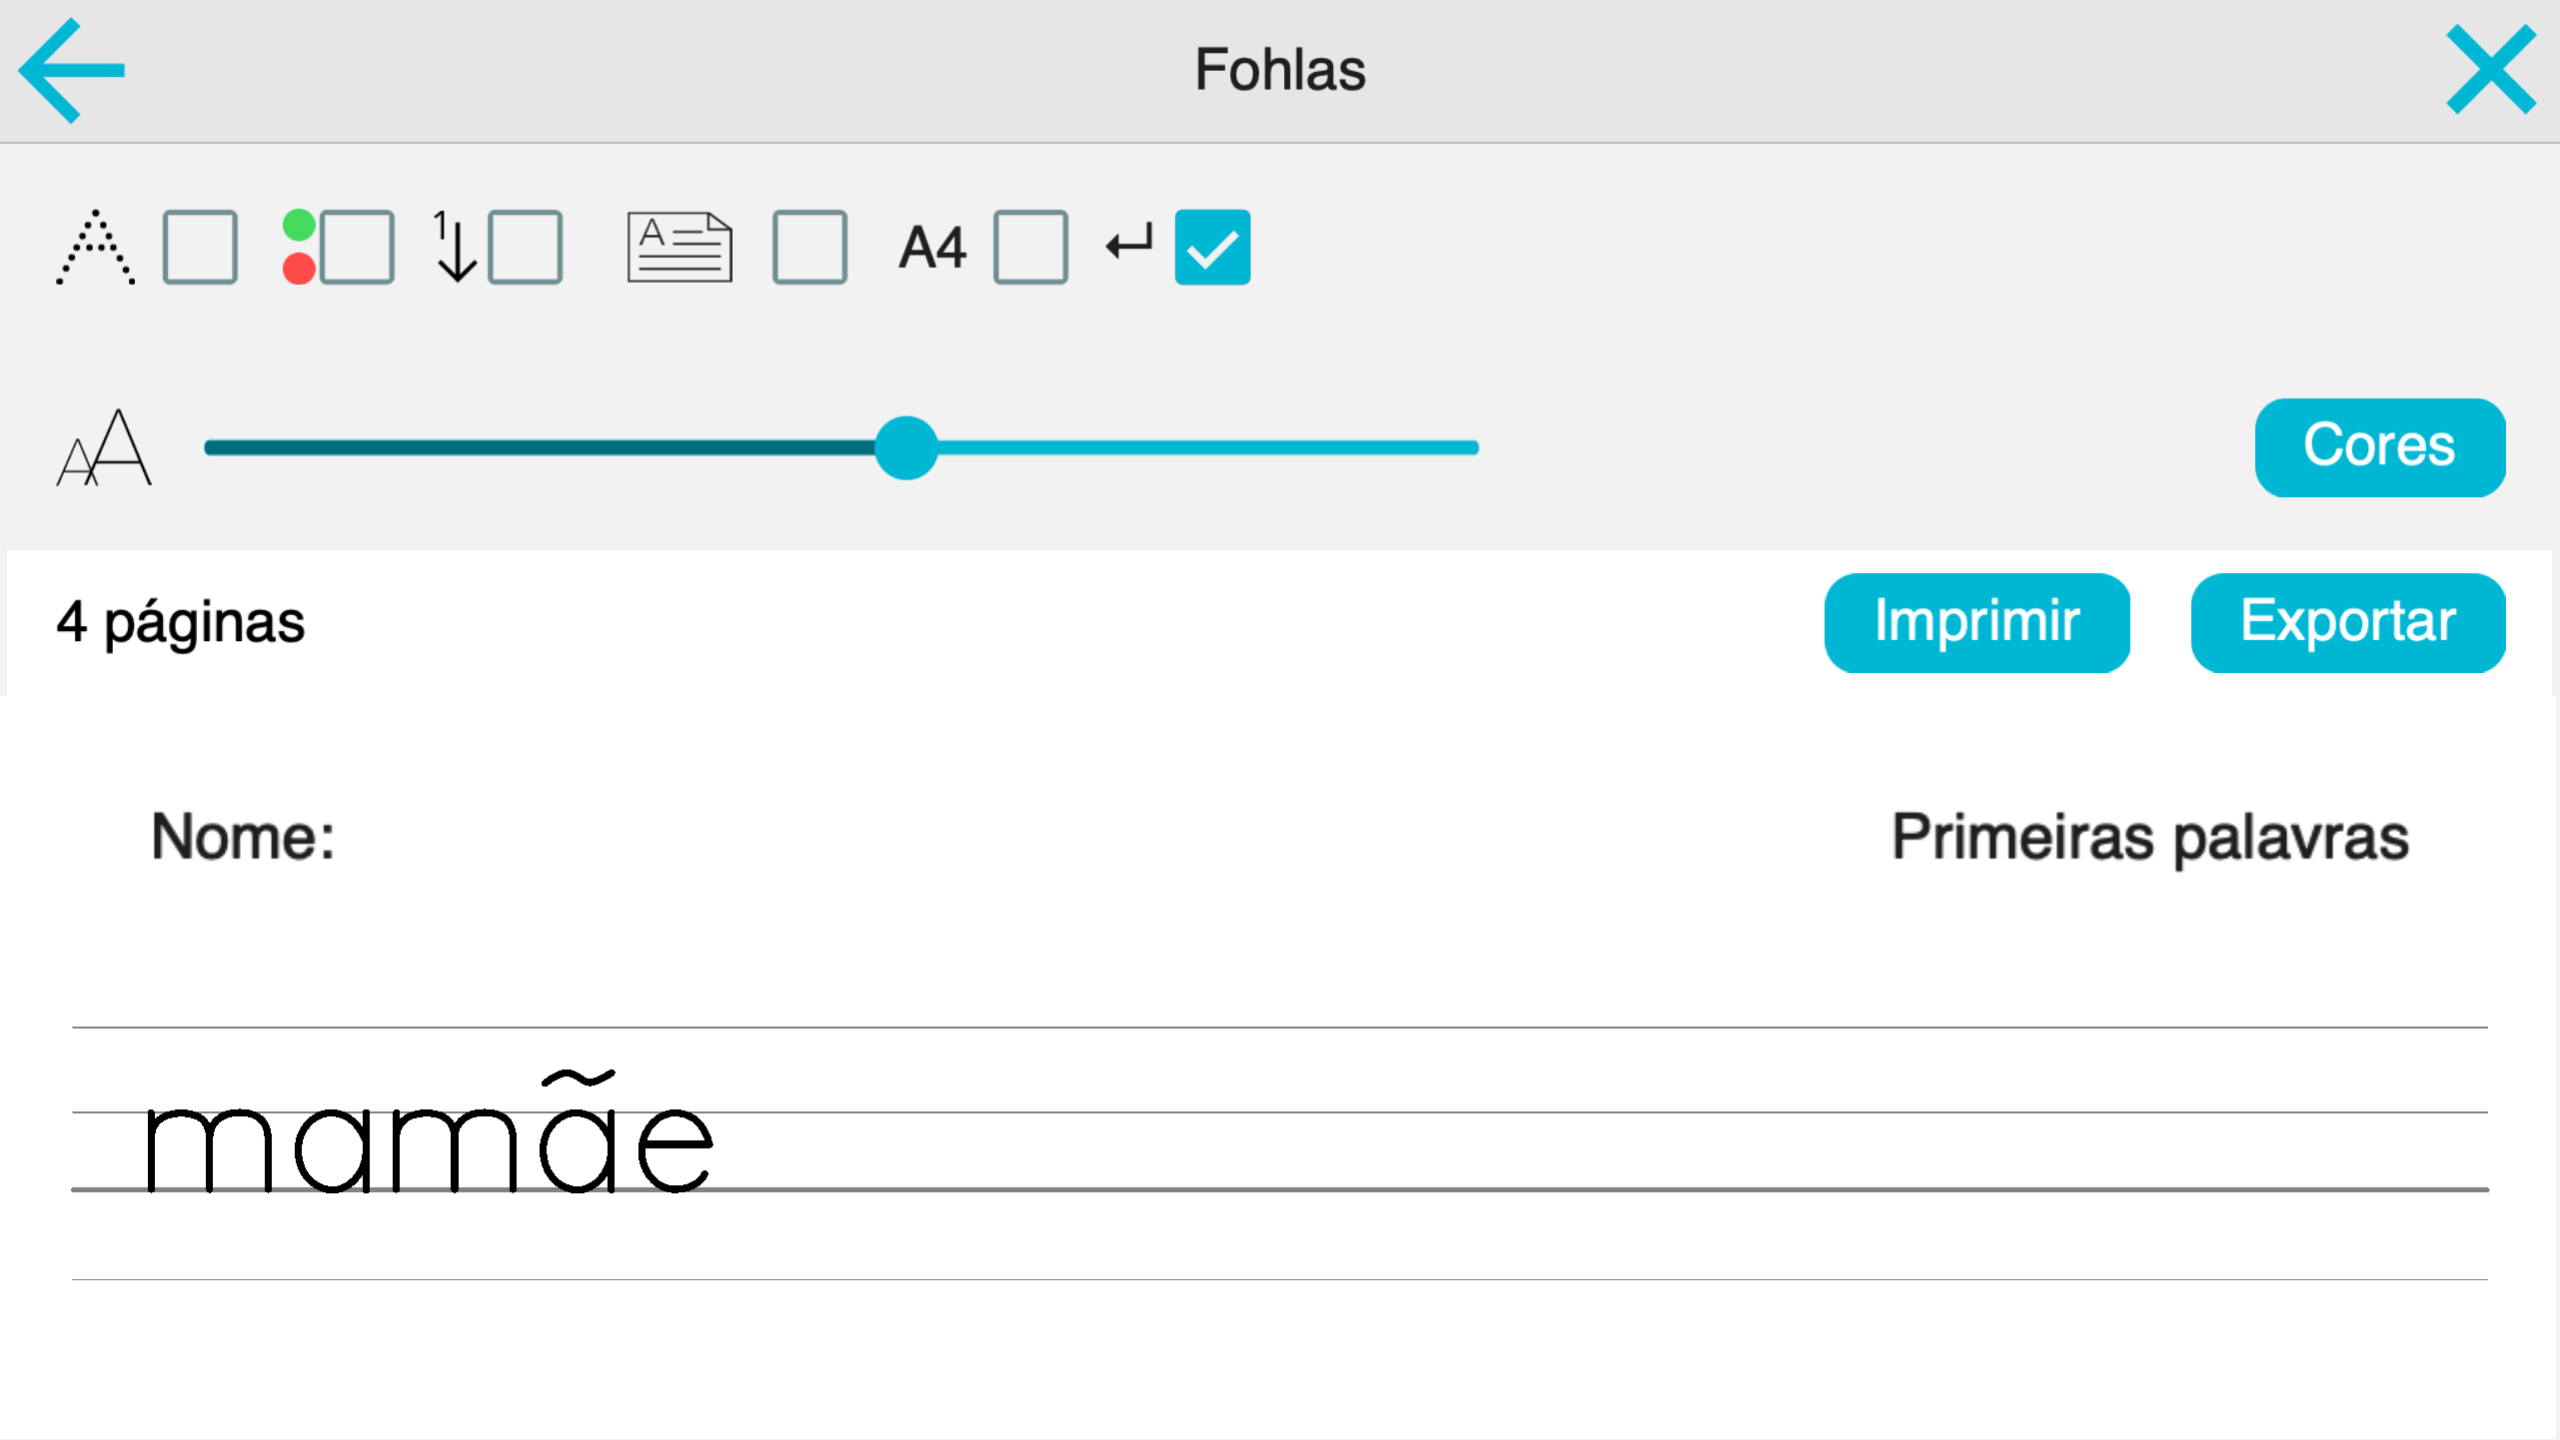Screen dimensions: 2560x1440
Task: Tick the page header checkbox
Action: [810, 247]
